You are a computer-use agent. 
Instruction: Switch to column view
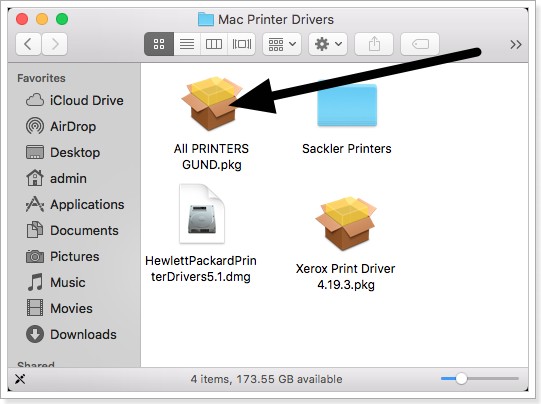point(214,44)
